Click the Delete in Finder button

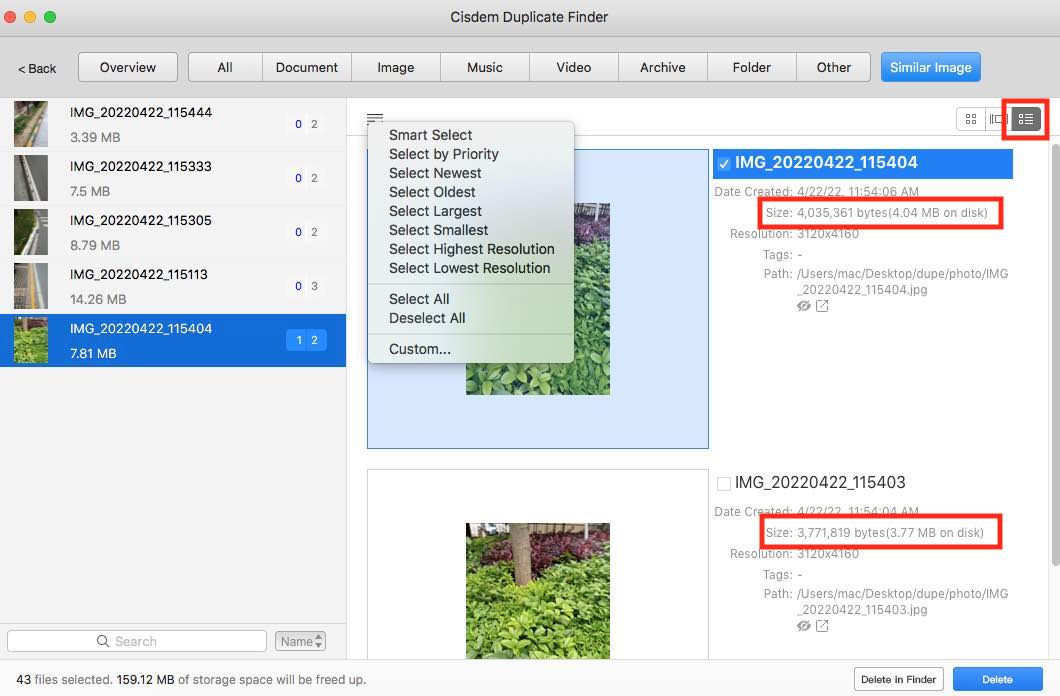(898, 678)
